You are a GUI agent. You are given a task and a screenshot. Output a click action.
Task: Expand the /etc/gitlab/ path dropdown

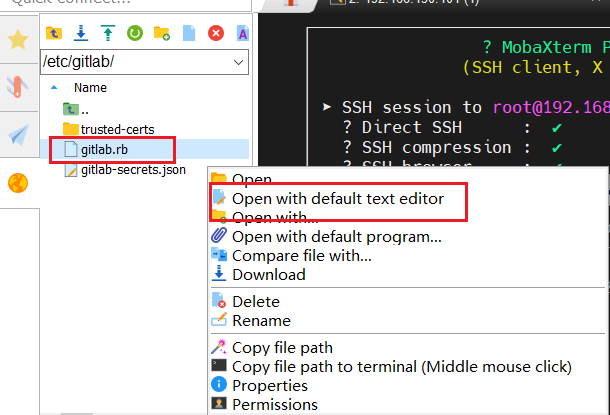238,62
